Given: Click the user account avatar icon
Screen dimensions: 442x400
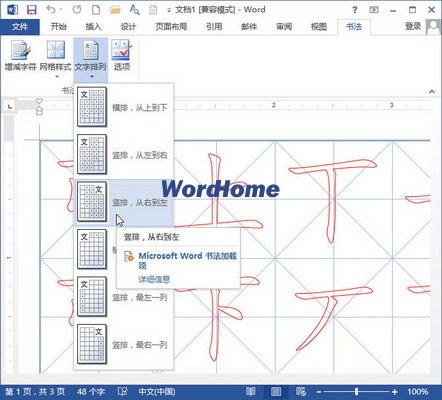Looking at the screenshot, I should coord(434,27).
